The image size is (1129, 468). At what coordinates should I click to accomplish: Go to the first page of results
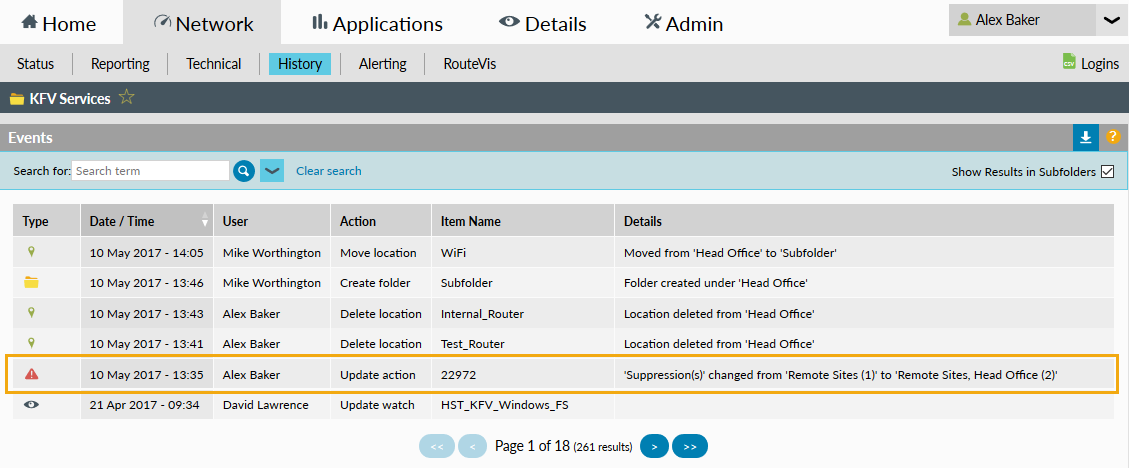(436, 446)
